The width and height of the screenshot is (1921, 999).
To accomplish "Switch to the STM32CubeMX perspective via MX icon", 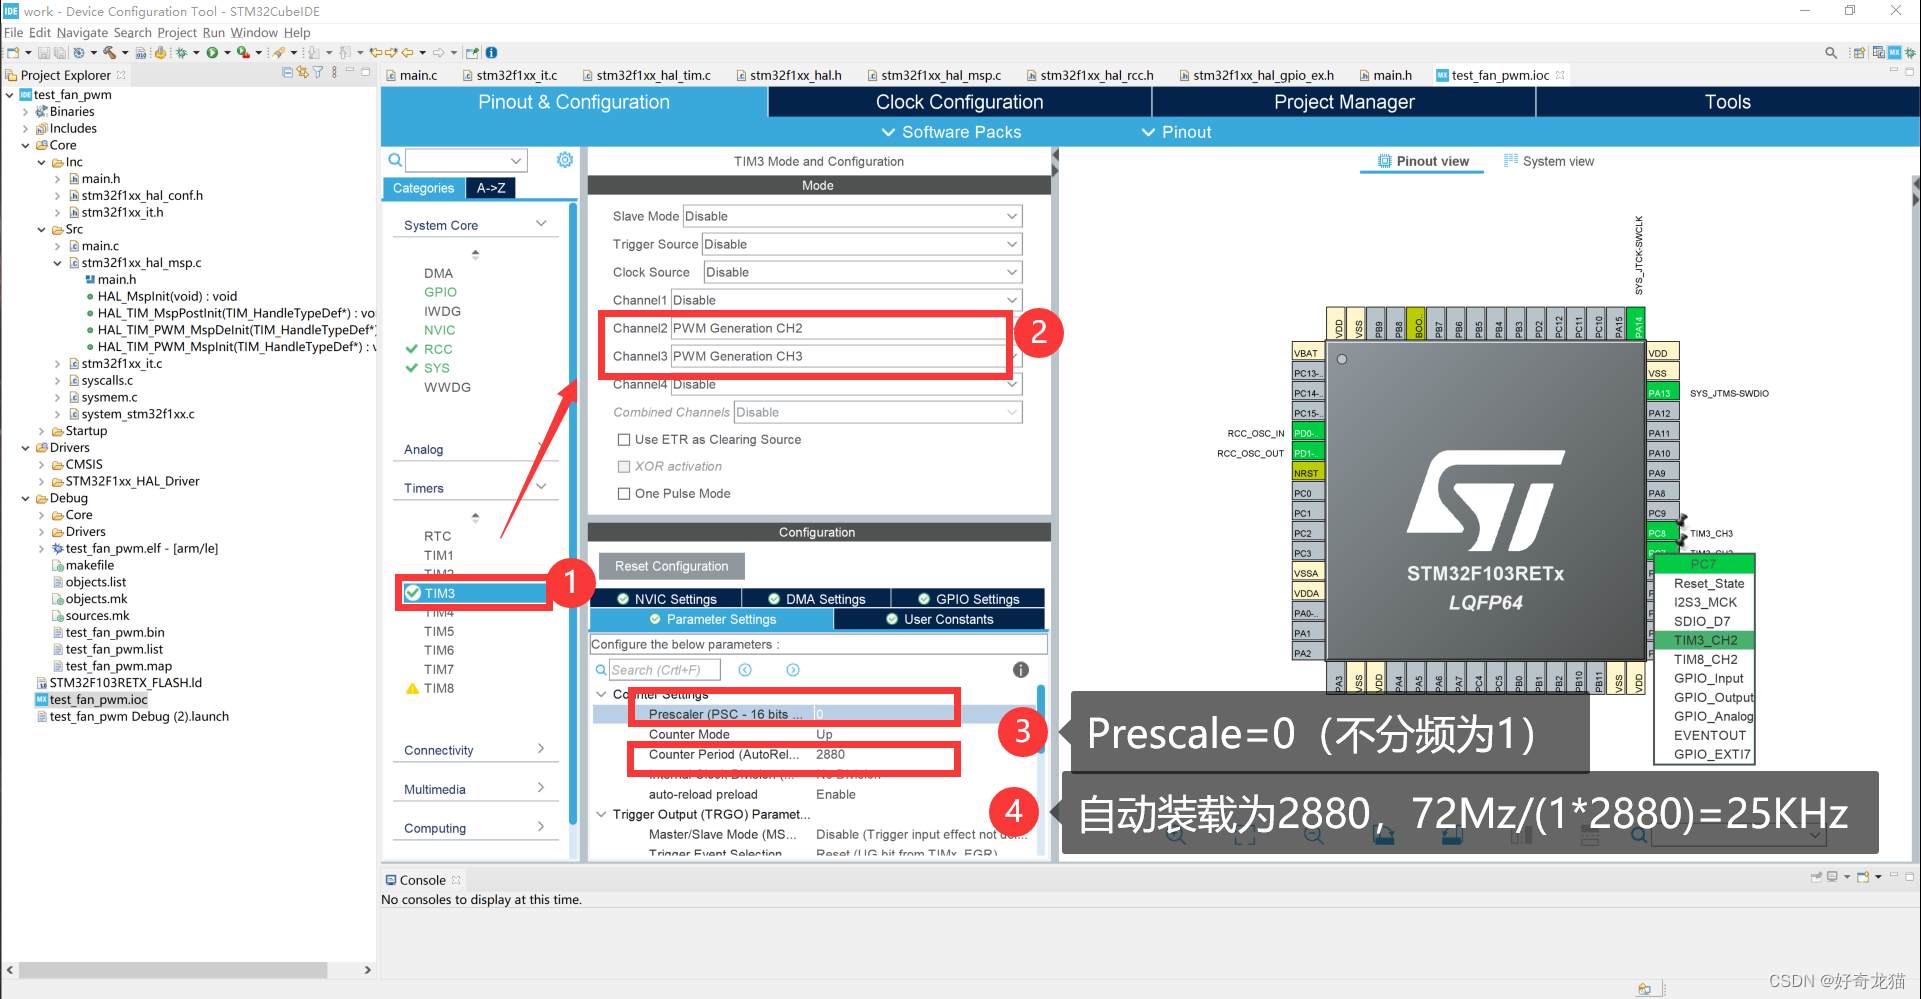I will 1893,51.
